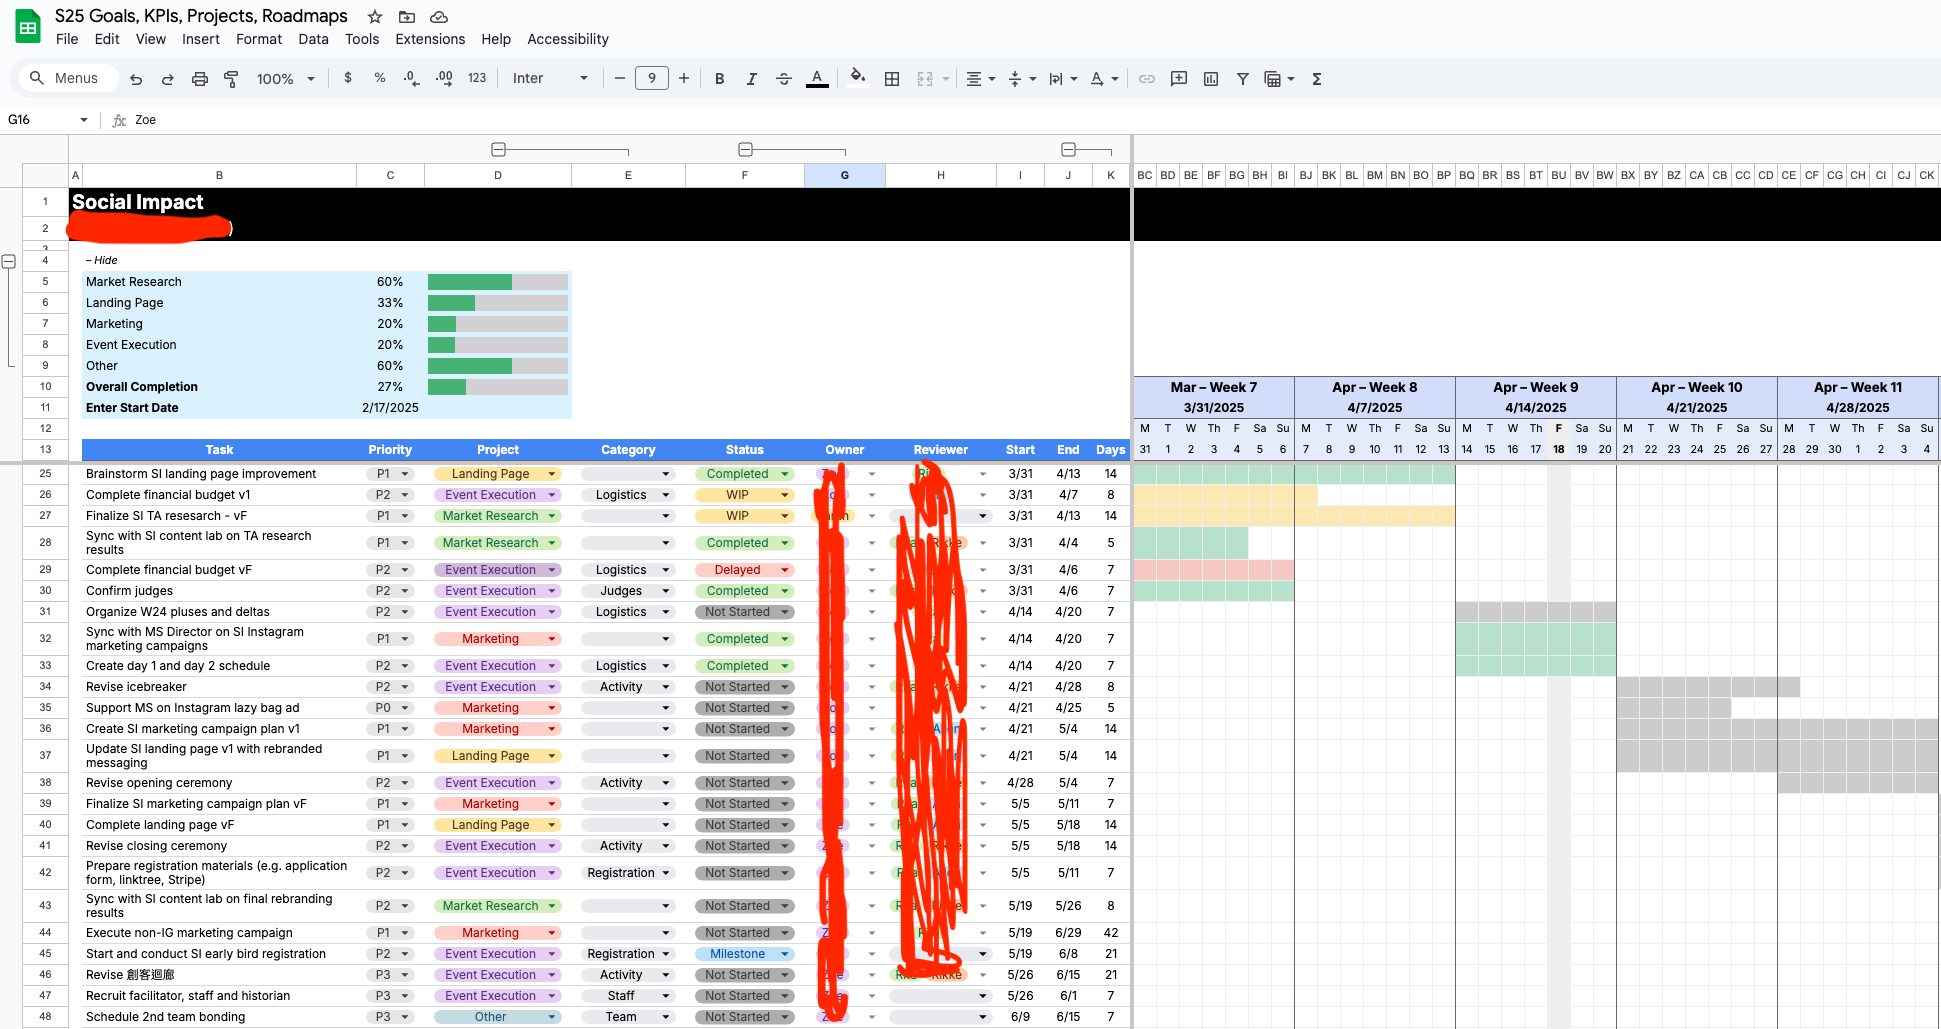The image size is (1941, 1029).
Task: Open the Format menu
Action: [x=258, y=39]
